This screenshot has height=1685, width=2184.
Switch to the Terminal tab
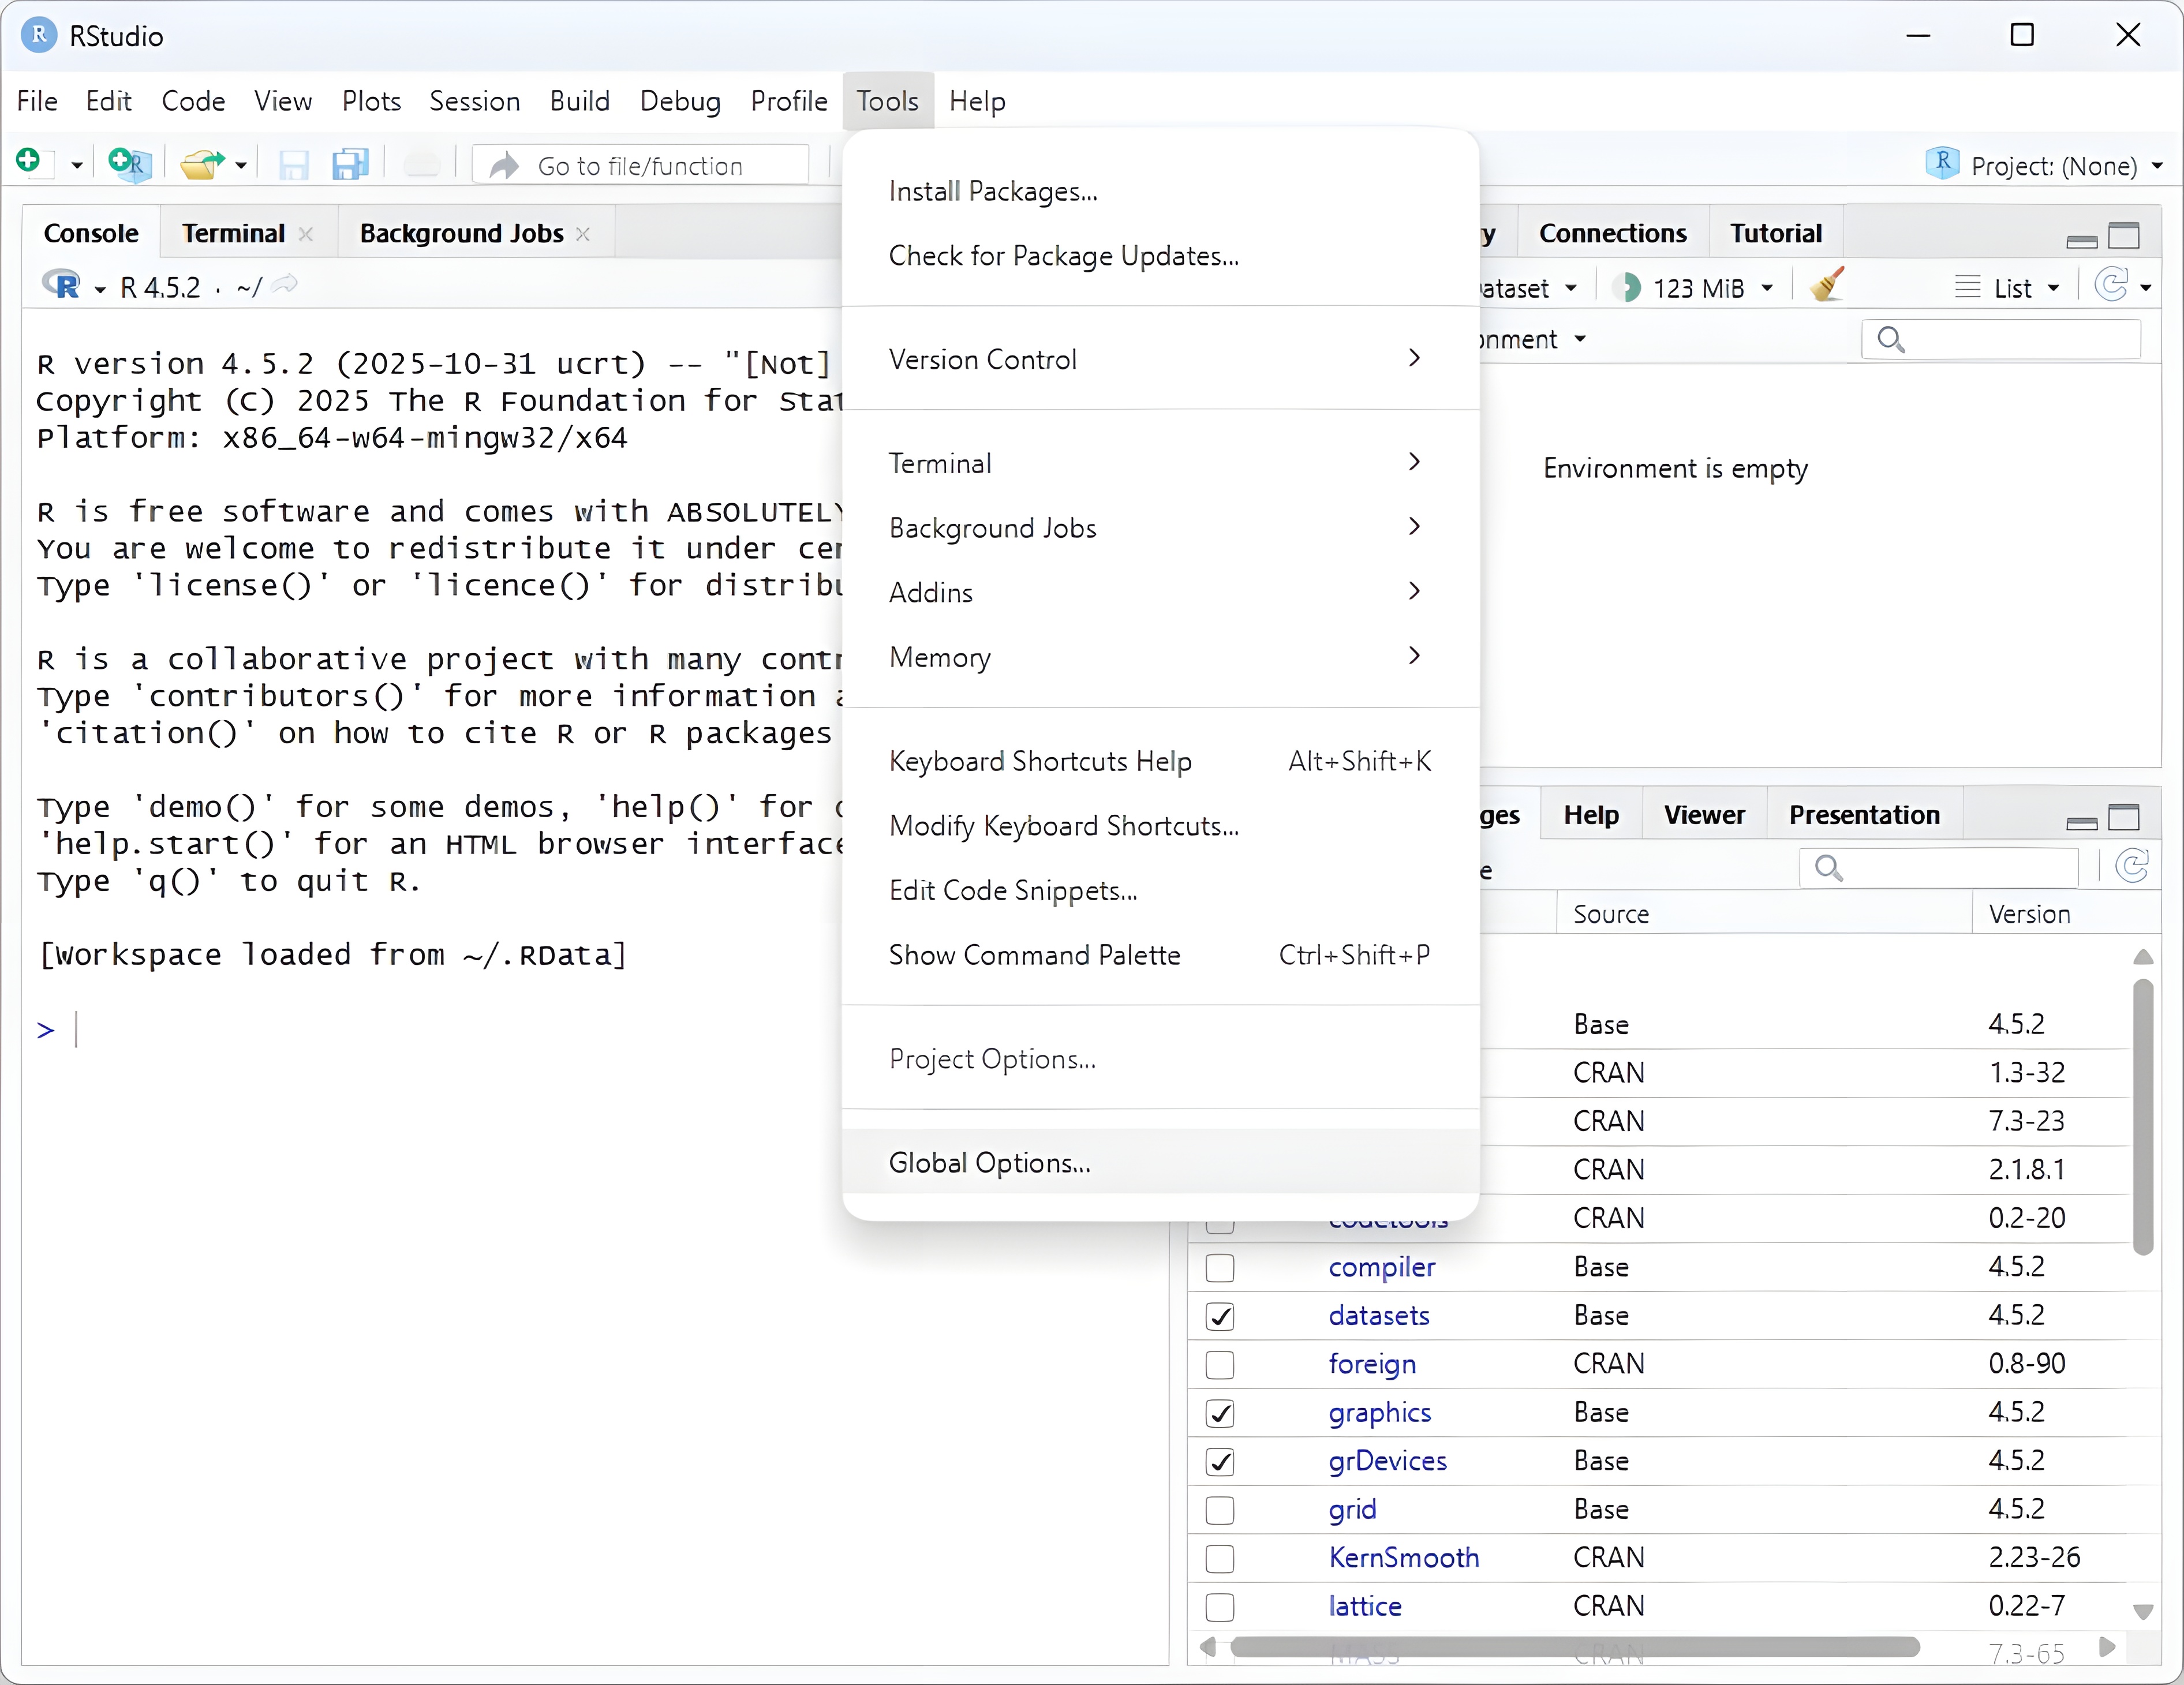pyautogui.click(x=233, y=234)
